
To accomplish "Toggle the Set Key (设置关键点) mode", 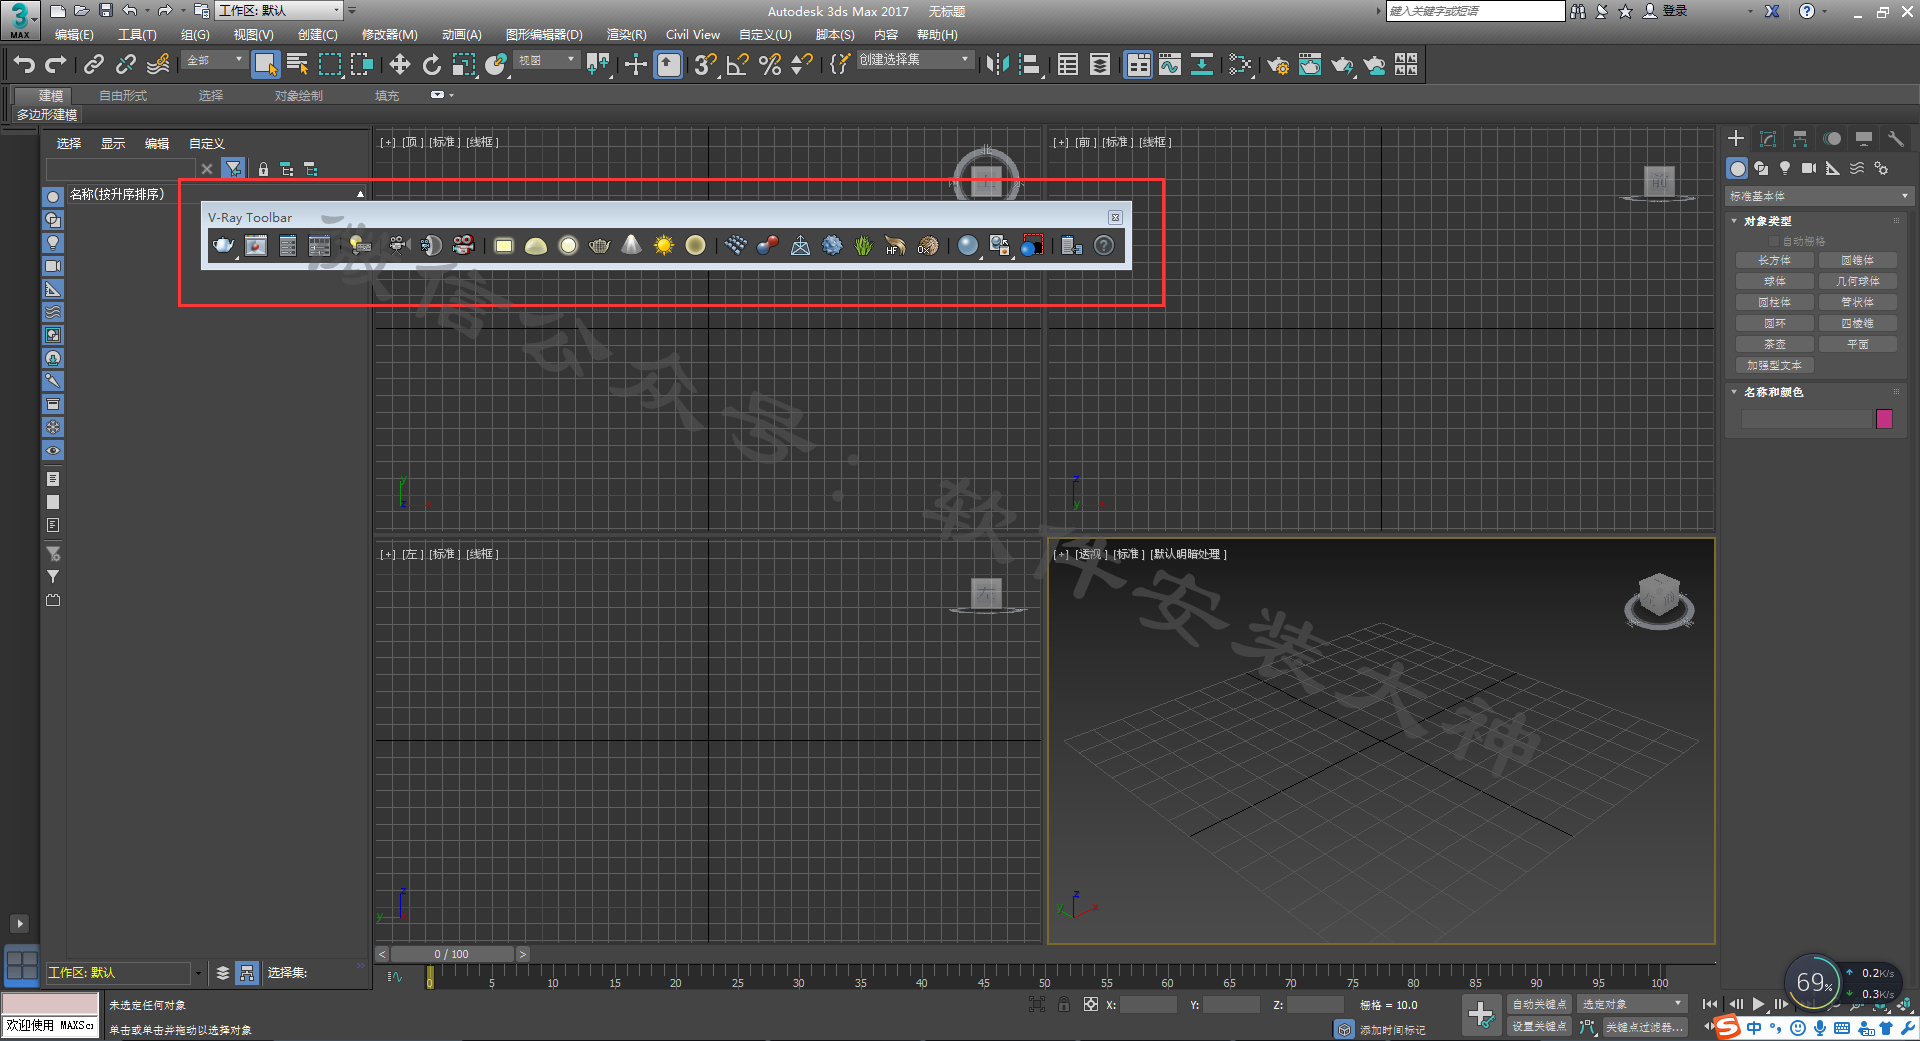I will pos(1540,1026).
